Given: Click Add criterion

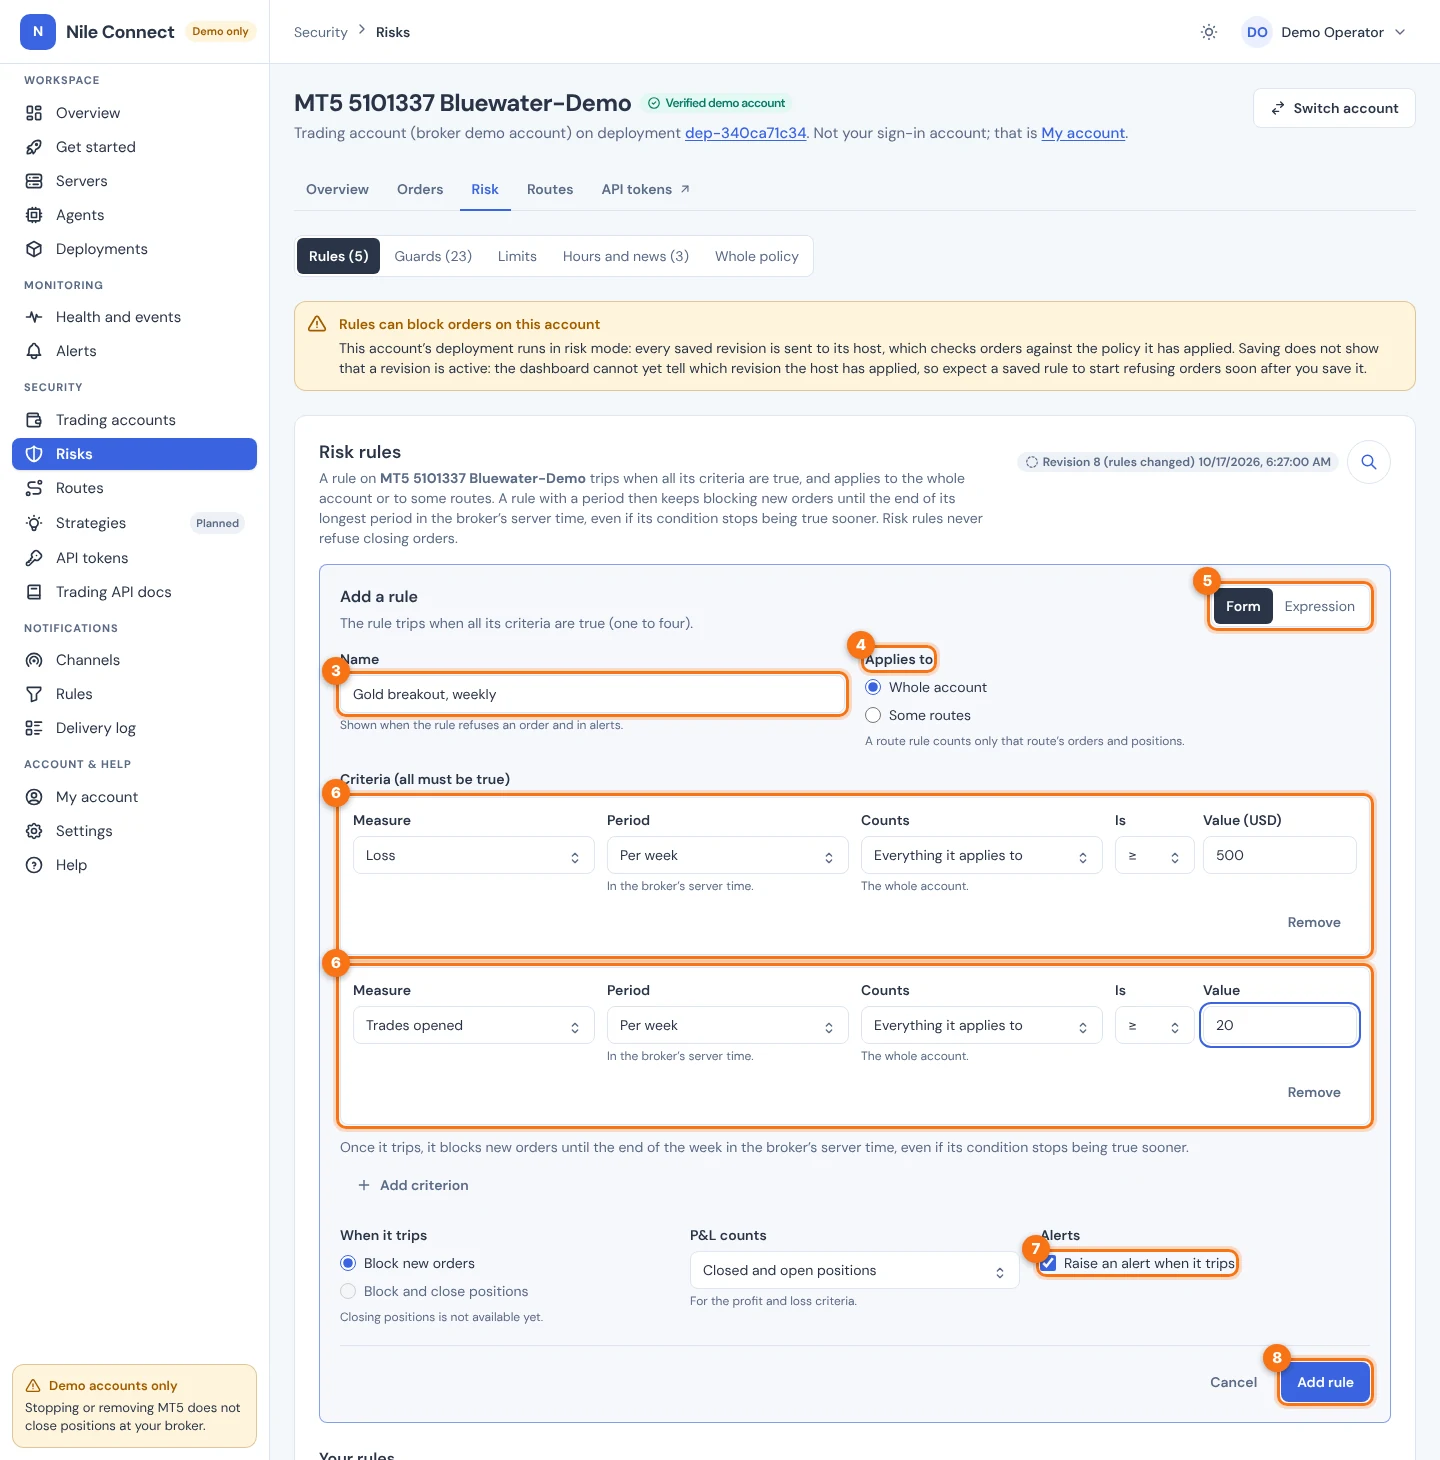Looking at the screenshot, I should (x=413, y=1185).
